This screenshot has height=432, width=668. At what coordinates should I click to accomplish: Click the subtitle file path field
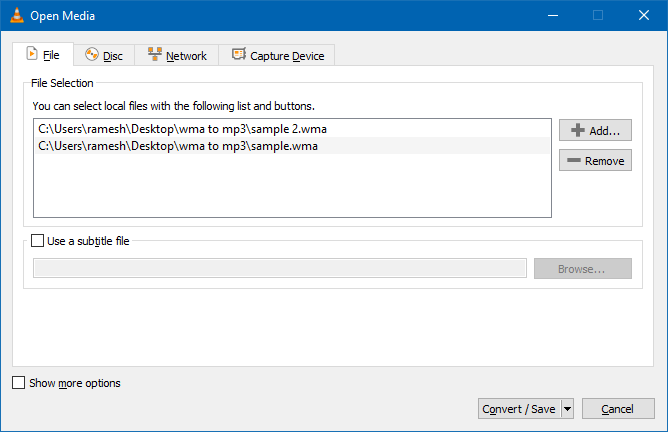[x=280, y=268]
